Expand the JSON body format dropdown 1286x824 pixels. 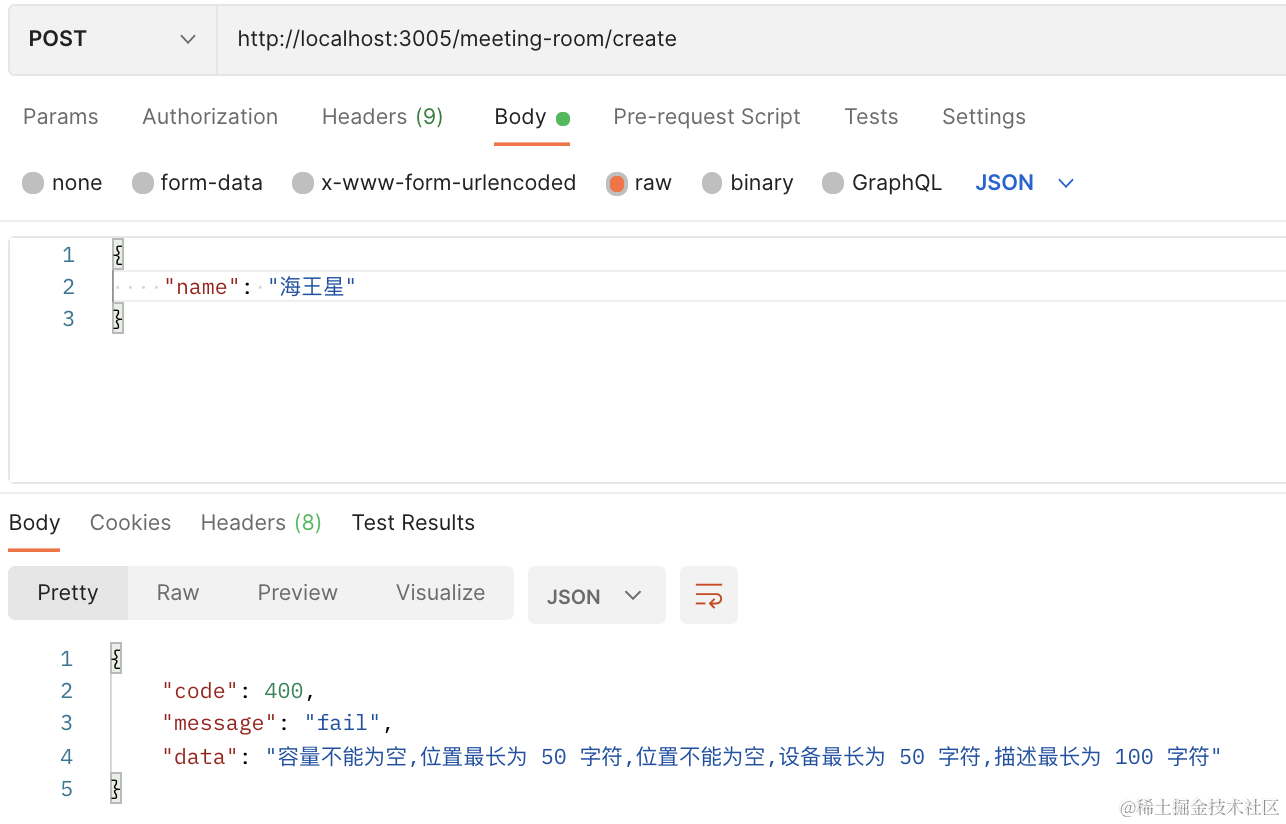coord(1024,183)
